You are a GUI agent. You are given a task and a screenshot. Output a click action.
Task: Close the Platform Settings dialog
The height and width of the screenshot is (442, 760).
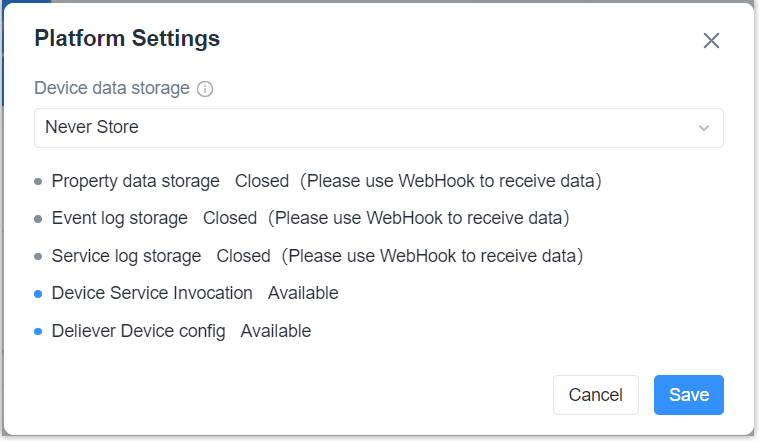[711, 41]
